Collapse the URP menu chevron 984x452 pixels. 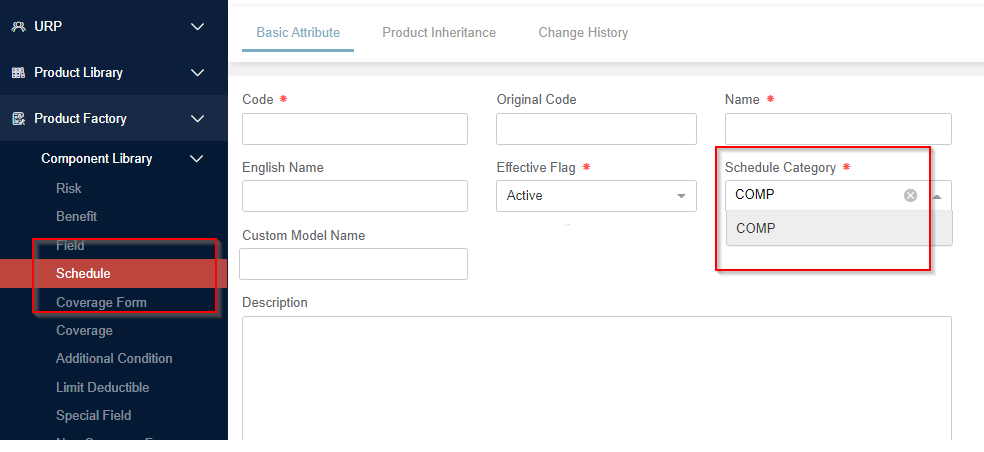[x=197, y=27]
